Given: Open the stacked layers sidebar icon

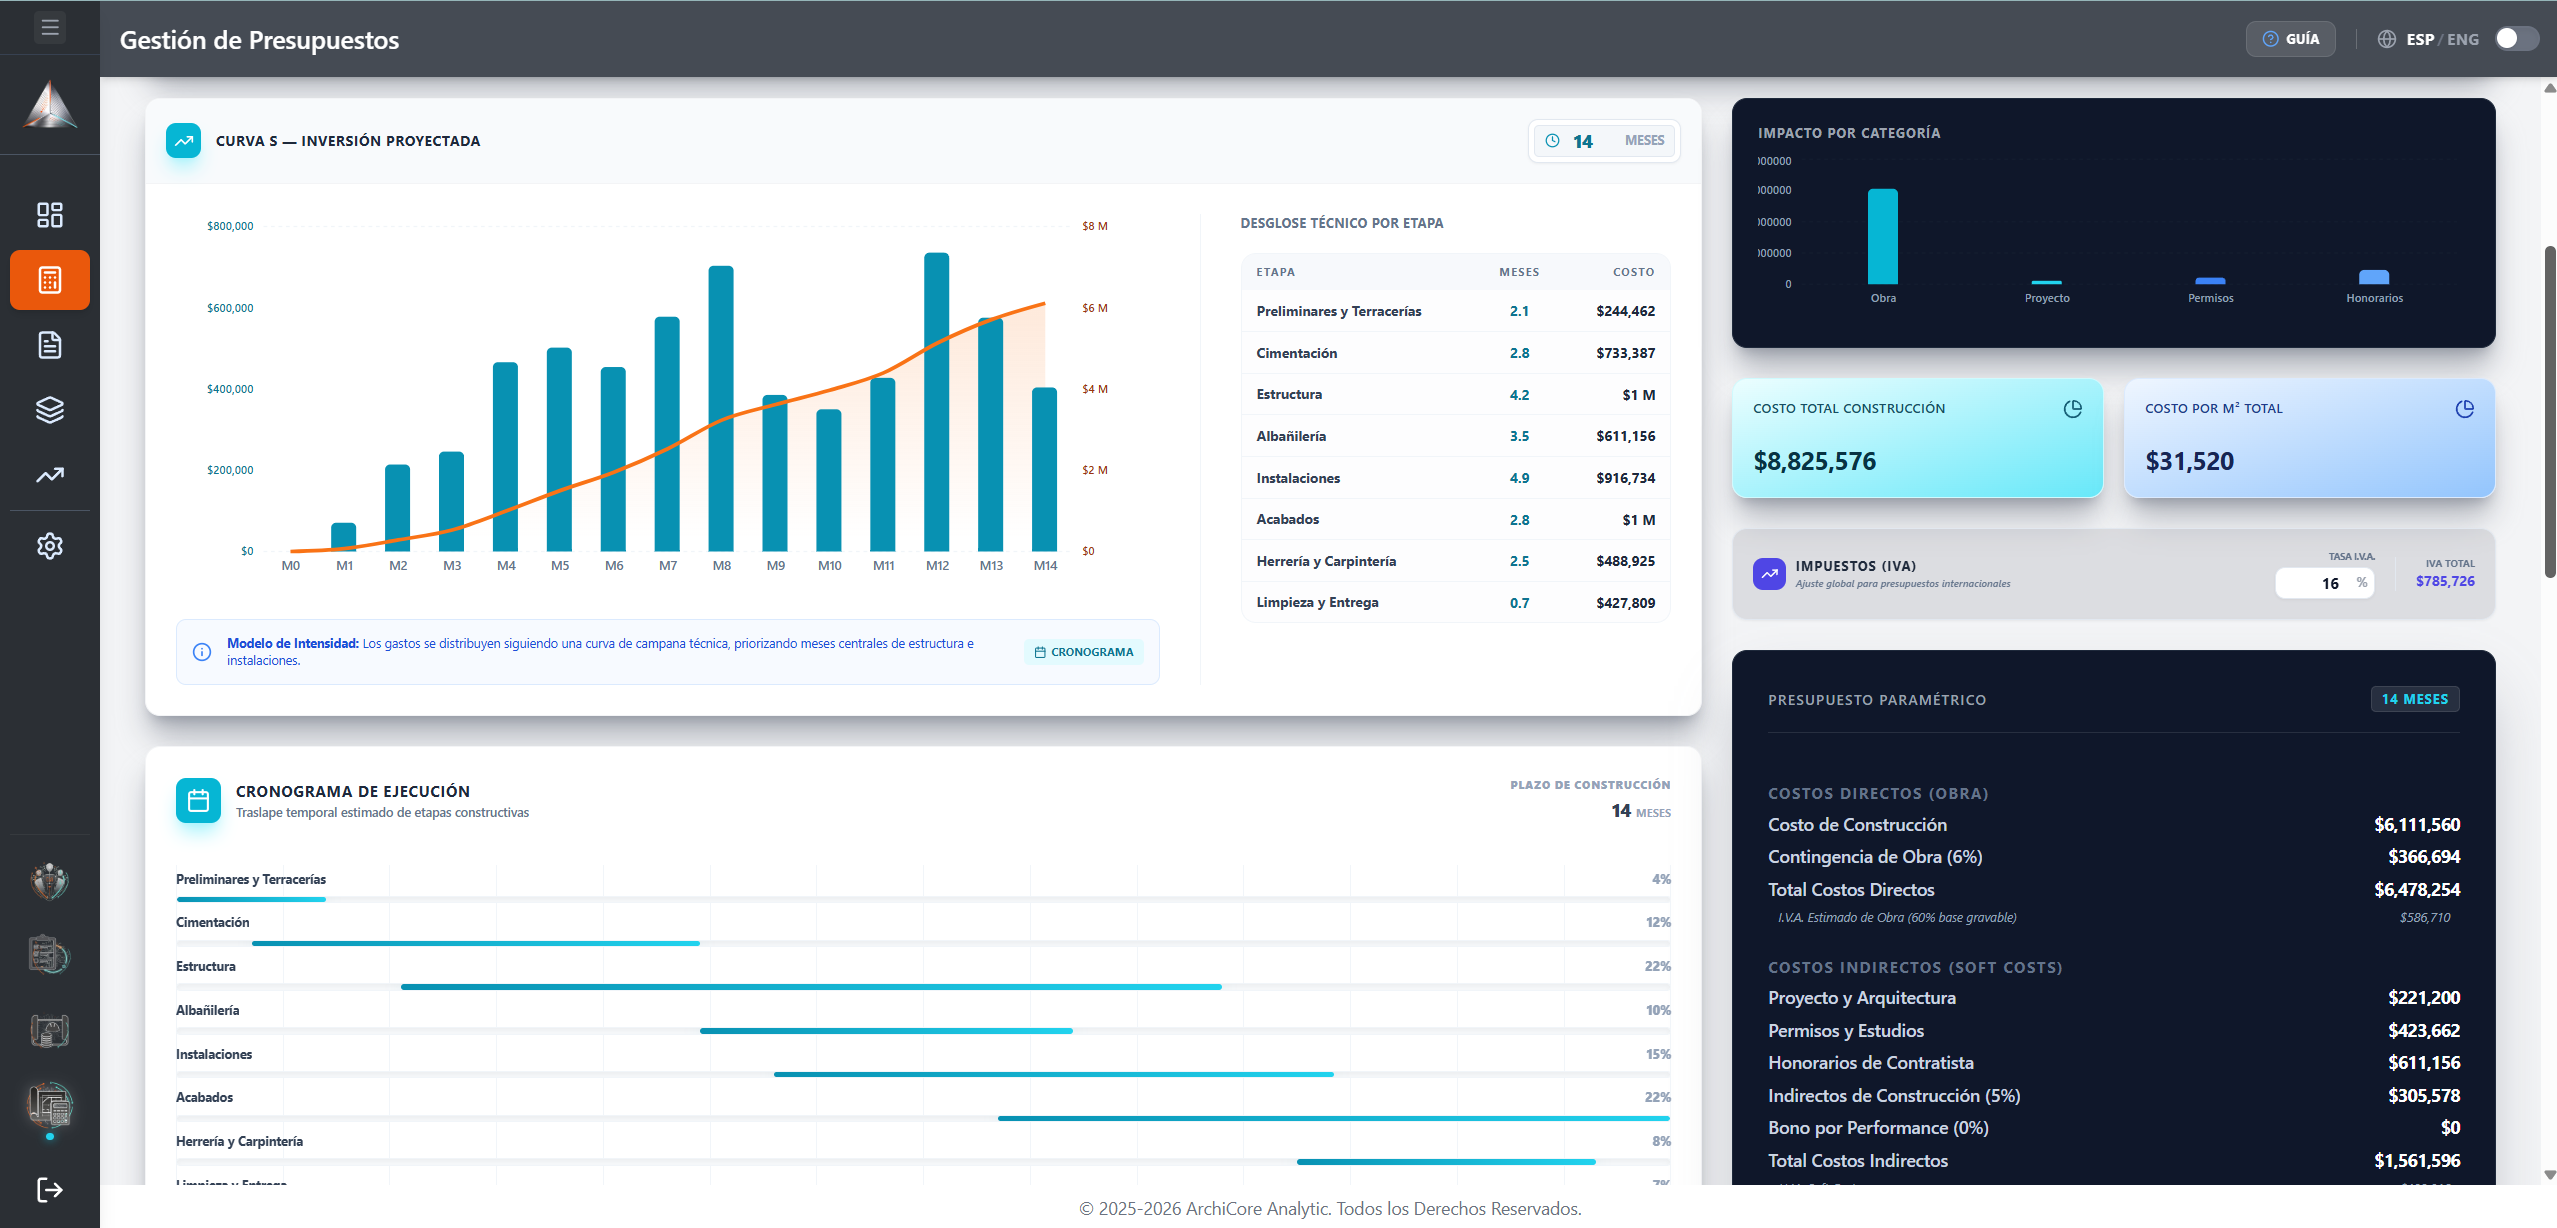Looking at the screenshot, I should pos(50,410).
